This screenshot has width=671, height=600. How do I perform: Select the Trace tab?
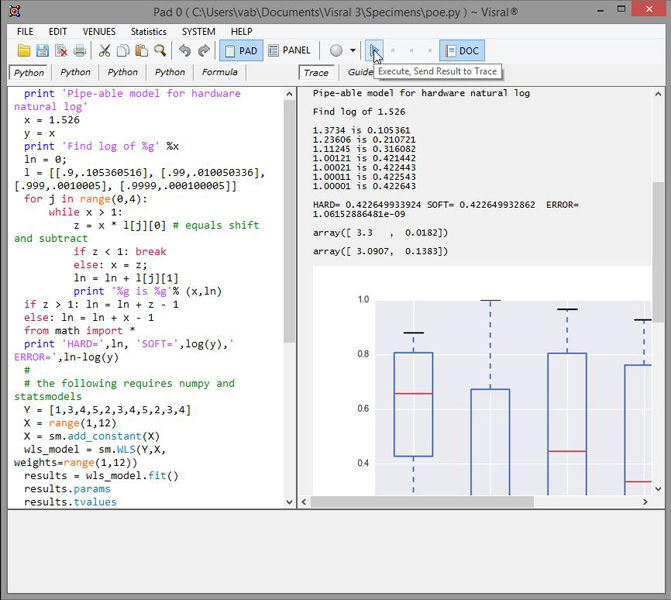[316, 73]
